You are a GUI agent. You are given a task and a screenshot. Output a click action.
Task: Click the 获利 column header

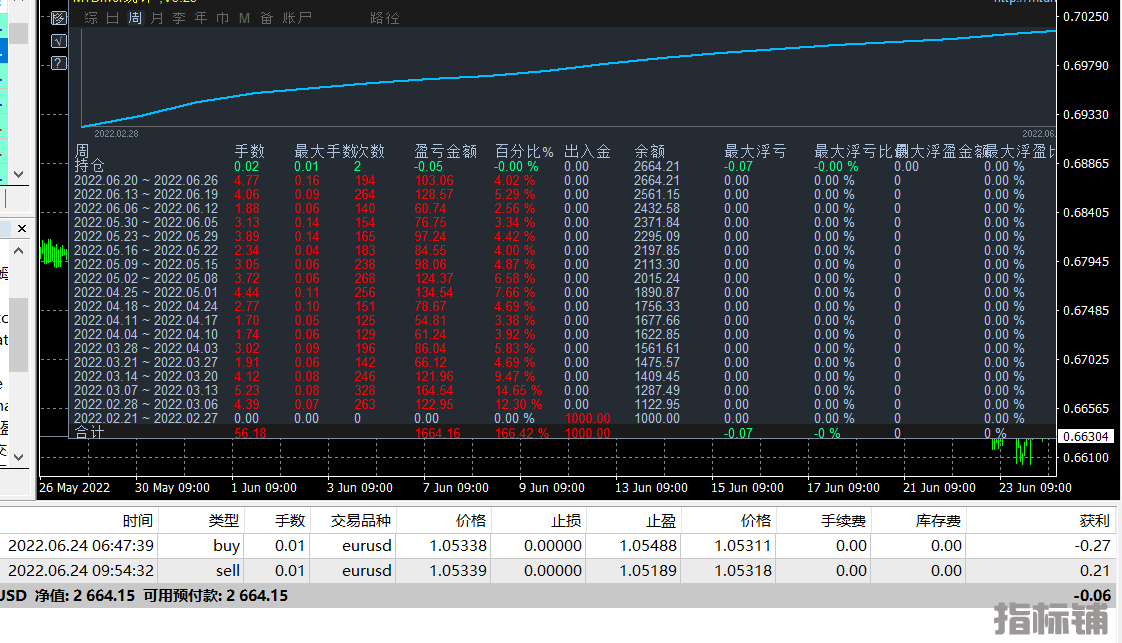[1094, 521]
